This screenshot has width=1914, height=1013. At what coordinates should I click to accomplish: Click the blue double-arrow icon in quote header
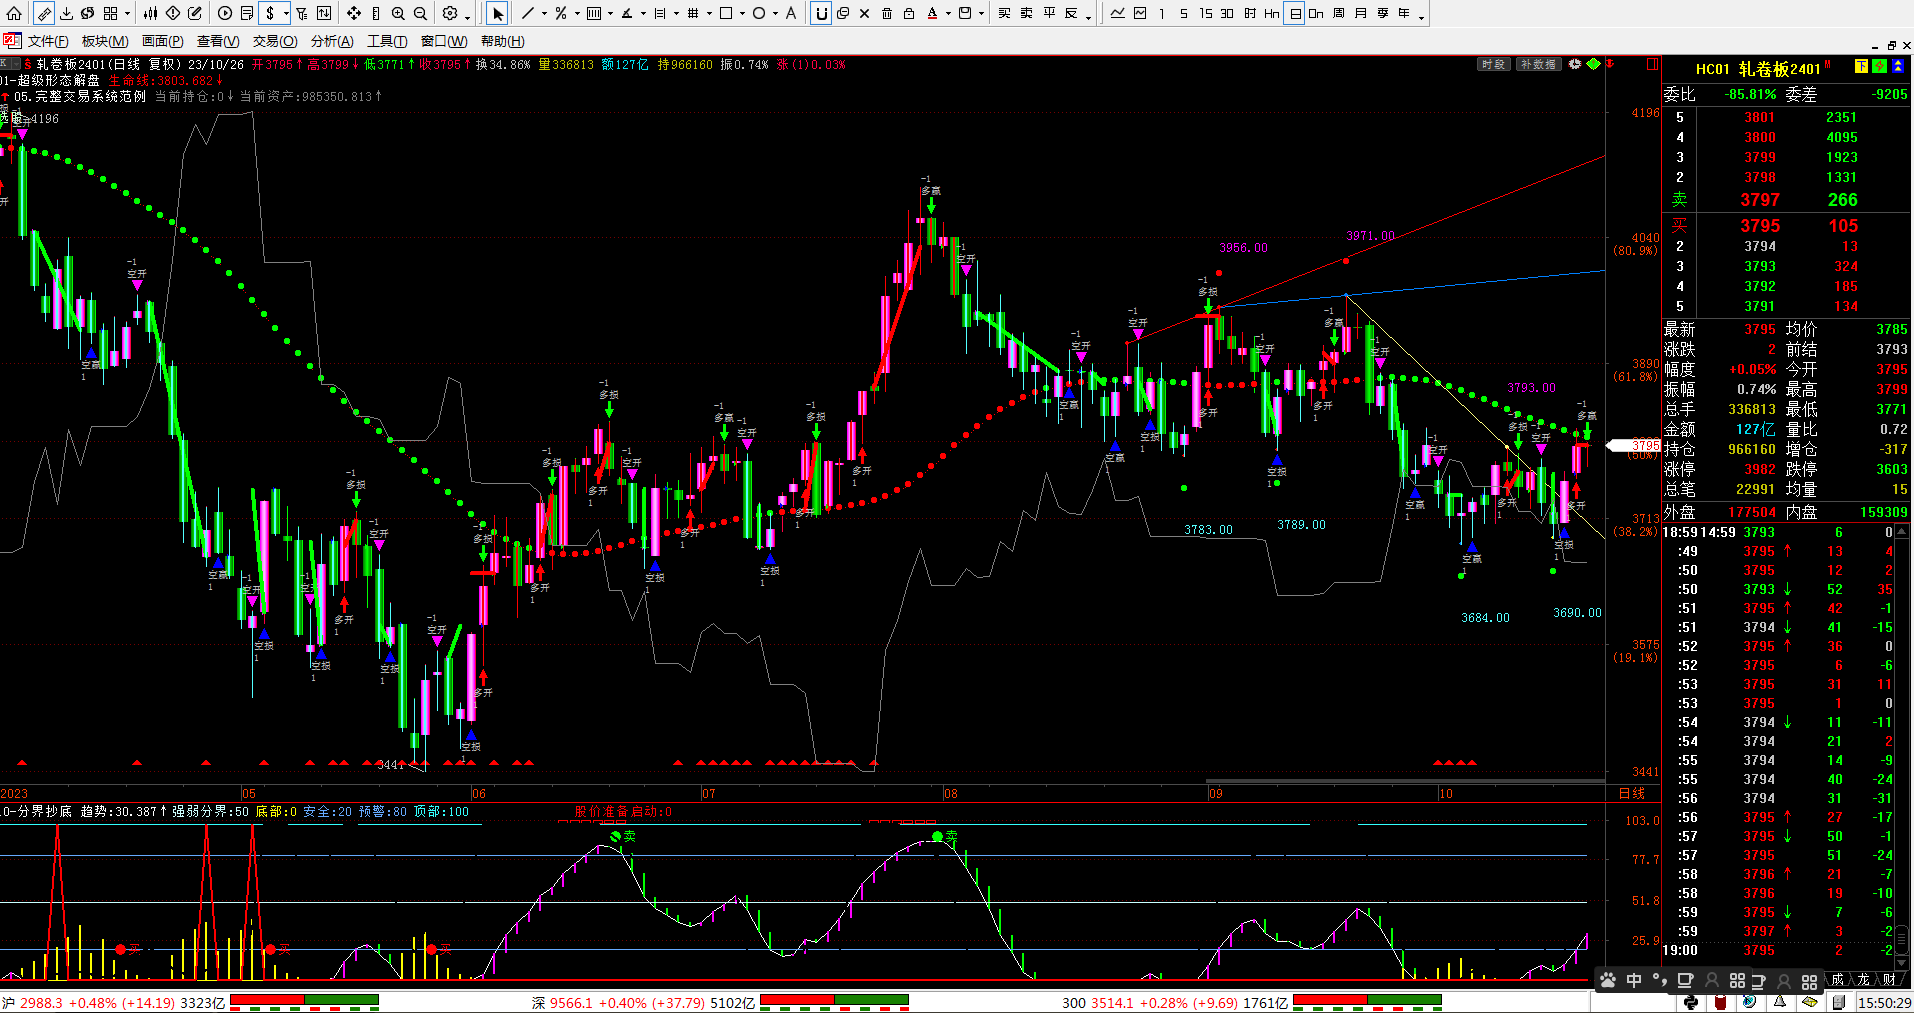[x=1898, y=66]
